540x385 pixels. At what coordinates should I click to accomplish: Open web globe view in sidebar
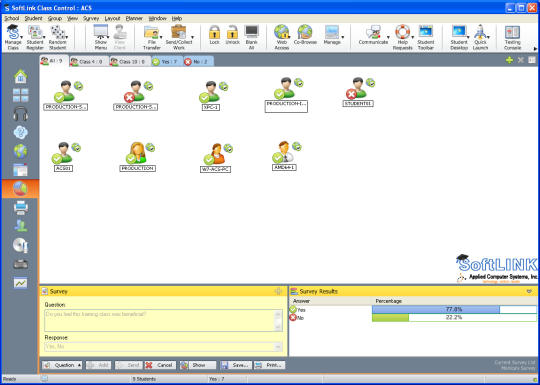pyautogui.click(x=20, y=151)
